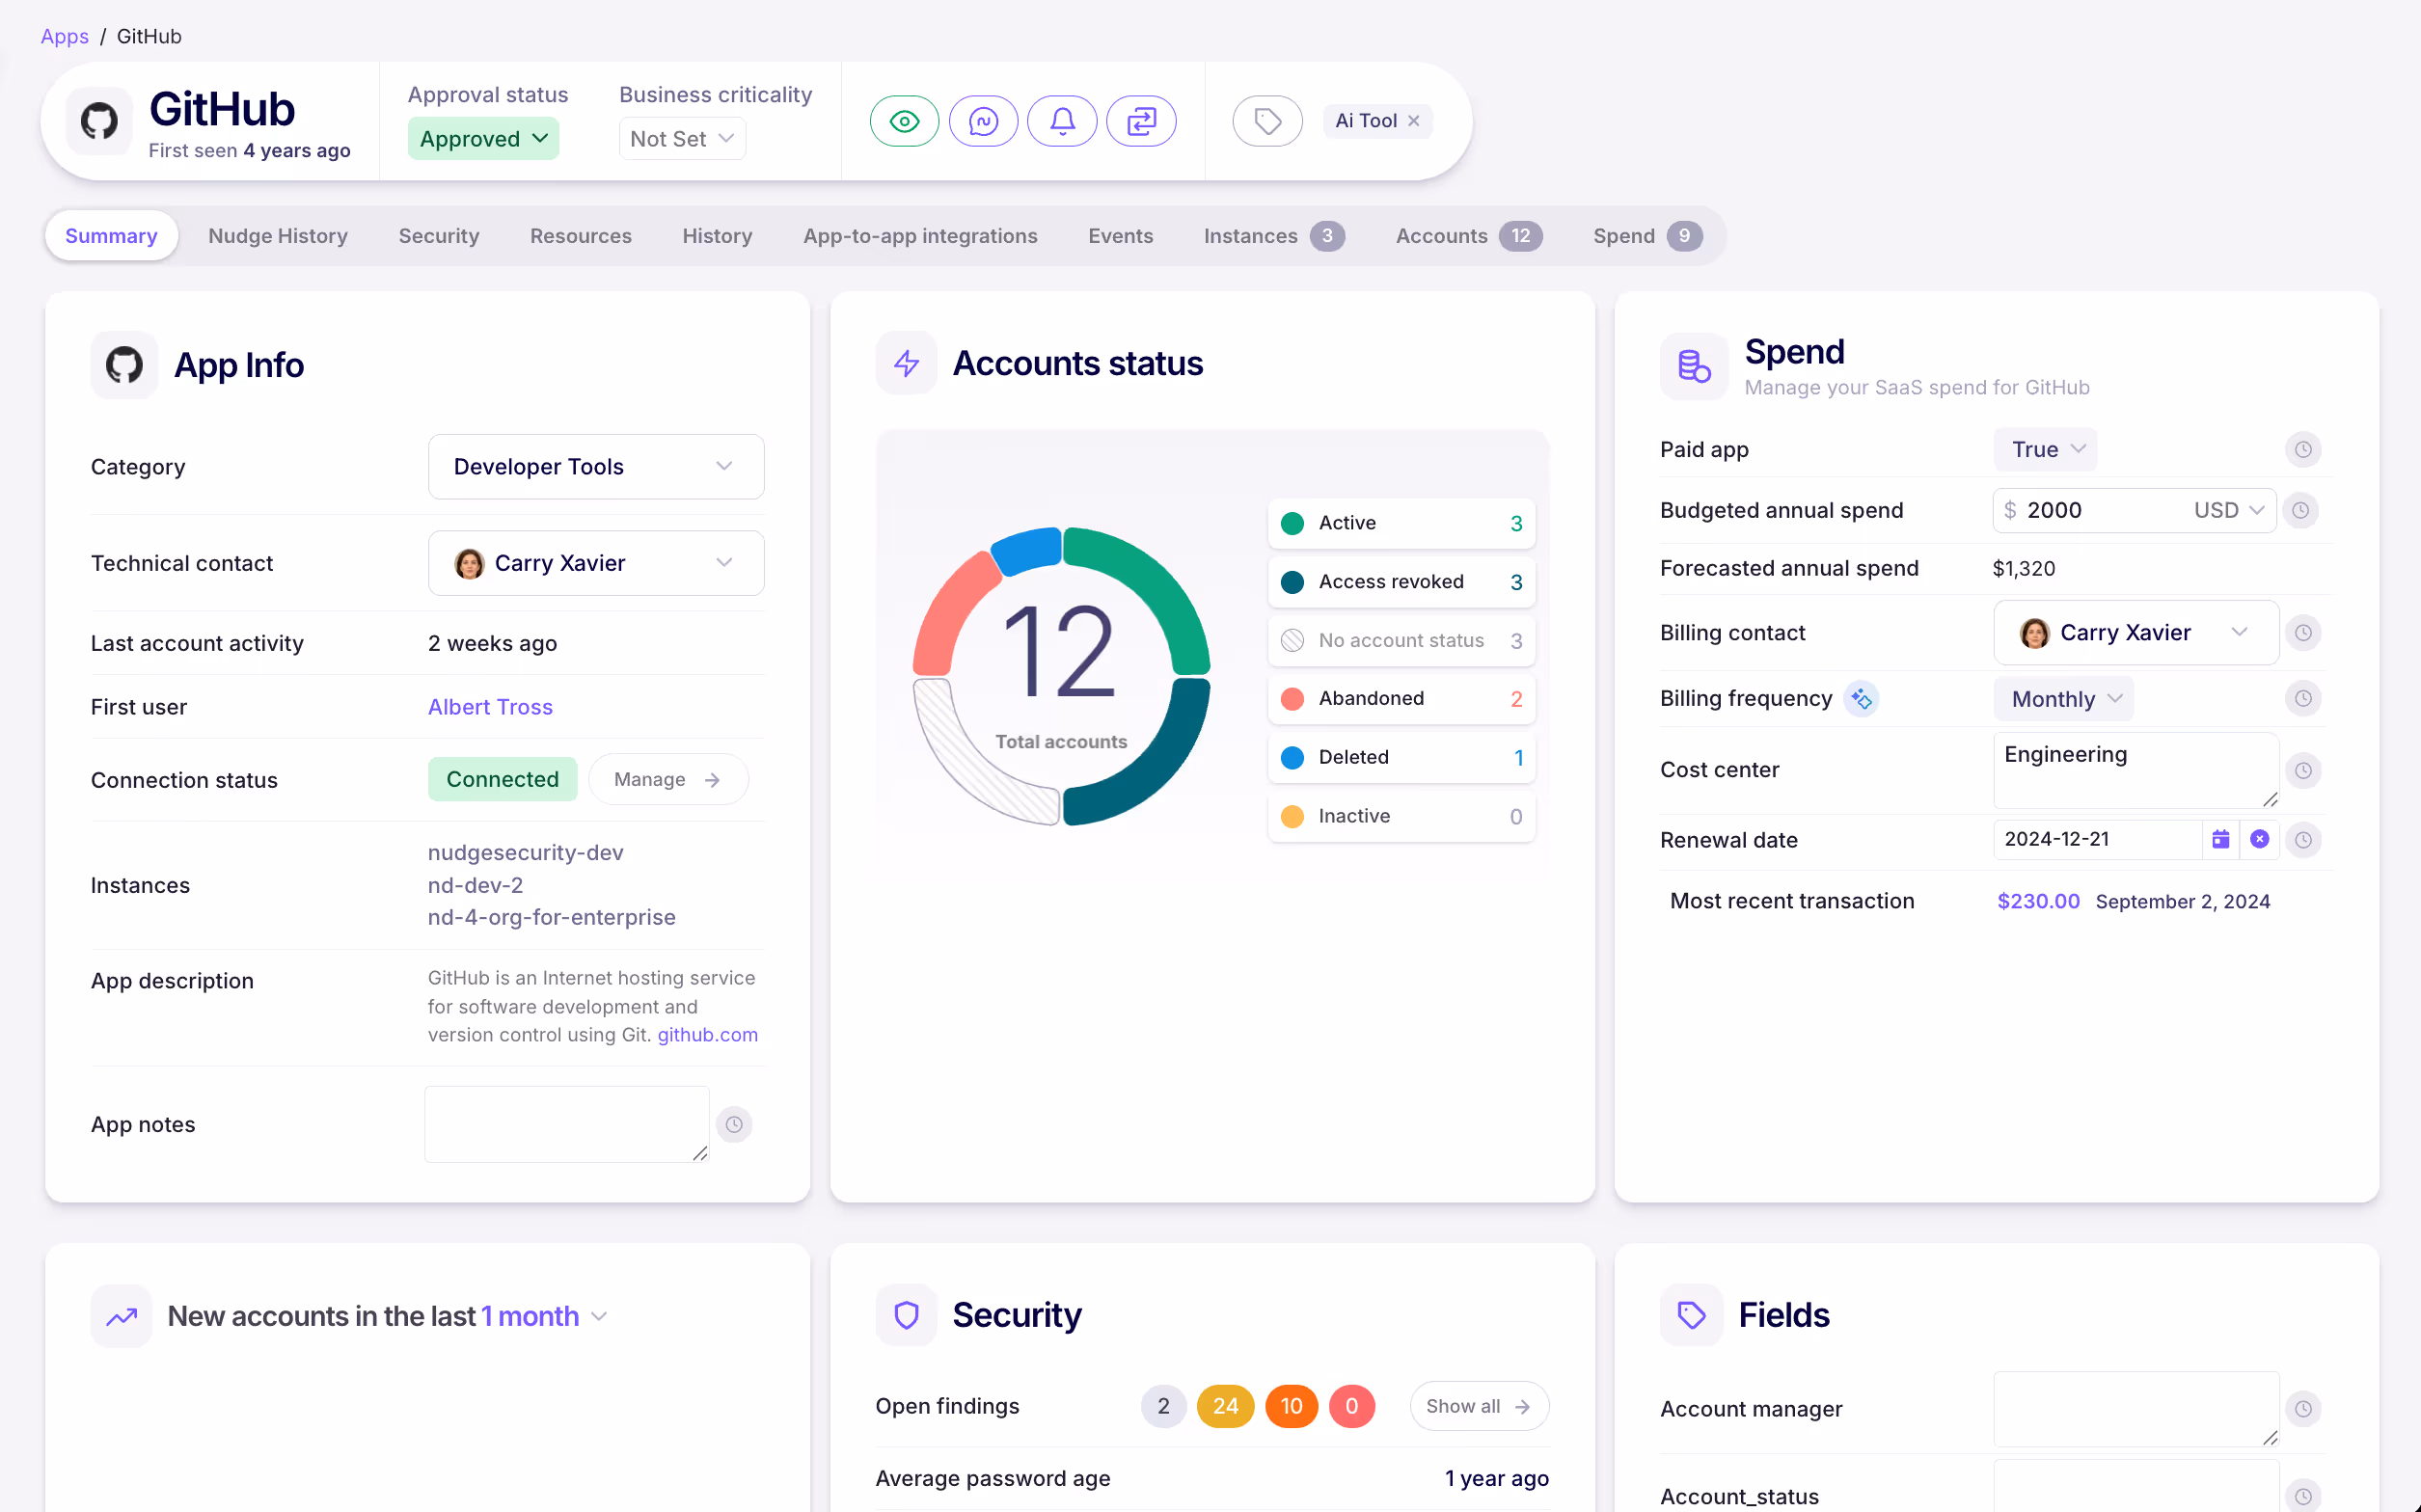This screenshot has height=1512, width=2421.
Task: Click the tag icon beside Ai Tool
Action: point(1267,121)
